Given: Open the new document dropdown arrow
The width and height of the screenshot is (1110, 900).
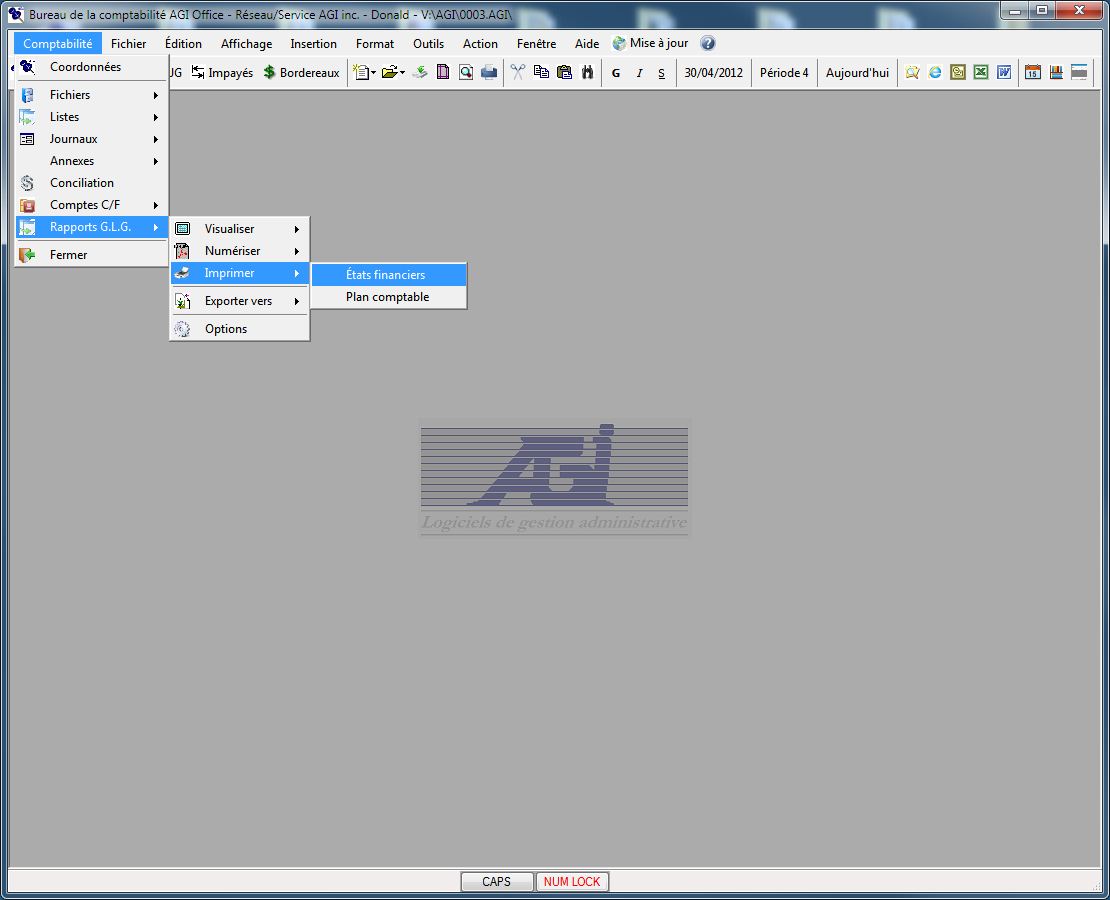Looking at the screenshot, I should pyautogui.click(x=373, y=72).
